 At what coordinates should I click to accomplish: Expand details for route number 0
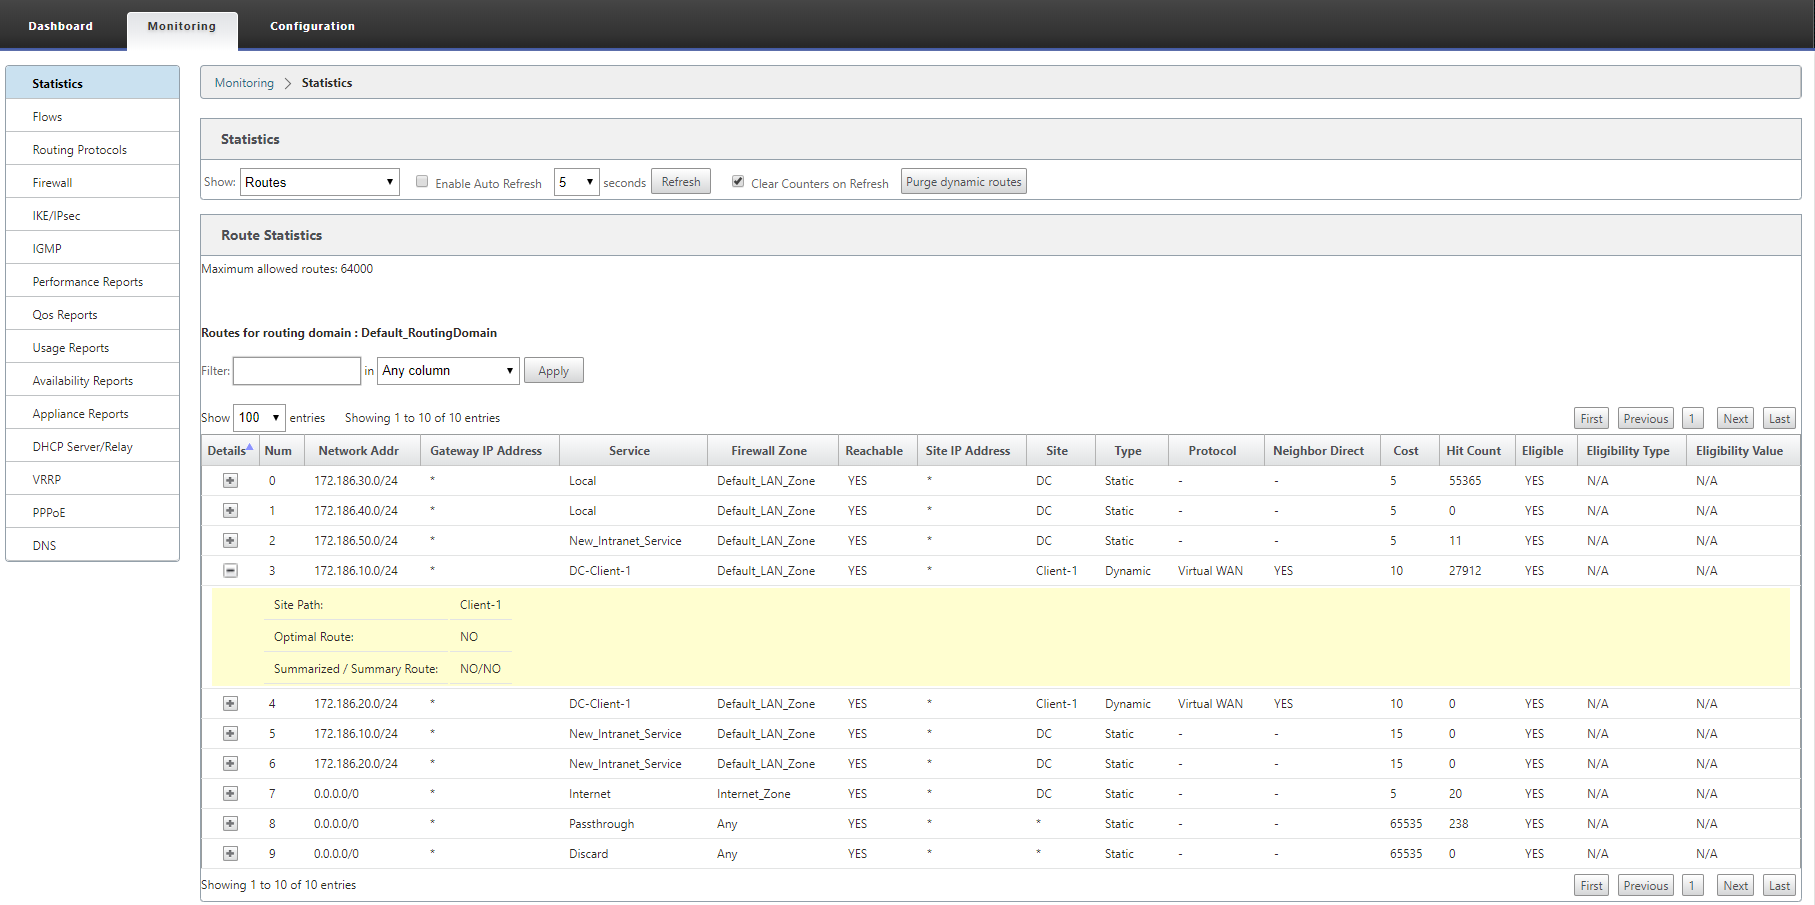(230, 481)
